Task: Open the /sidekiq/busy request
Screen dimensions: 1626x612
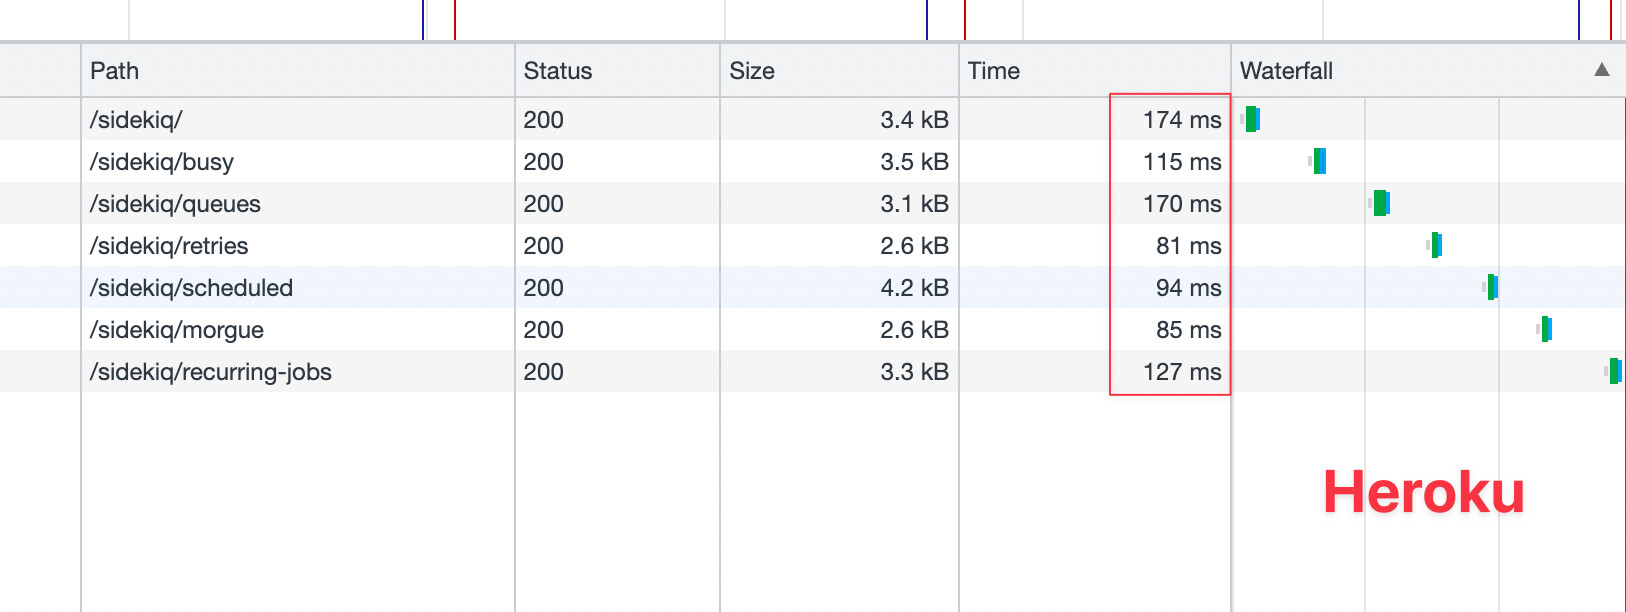Action: click(162, 162)
